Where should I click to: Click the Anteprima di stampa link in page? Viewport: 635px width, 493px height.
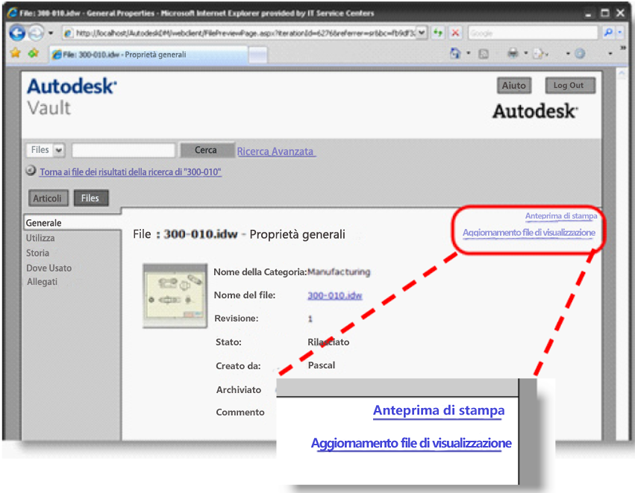[561, 216]
